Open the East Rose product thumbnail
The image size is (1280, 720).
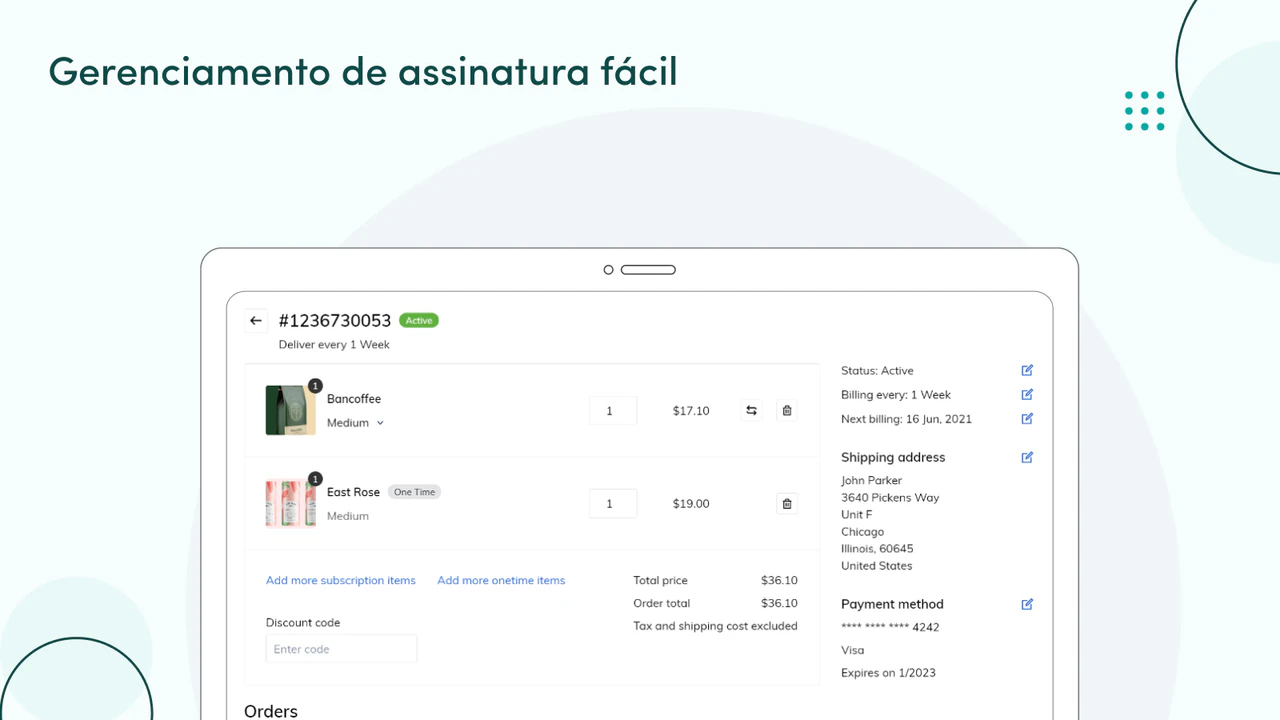click(x=291, y=503)
